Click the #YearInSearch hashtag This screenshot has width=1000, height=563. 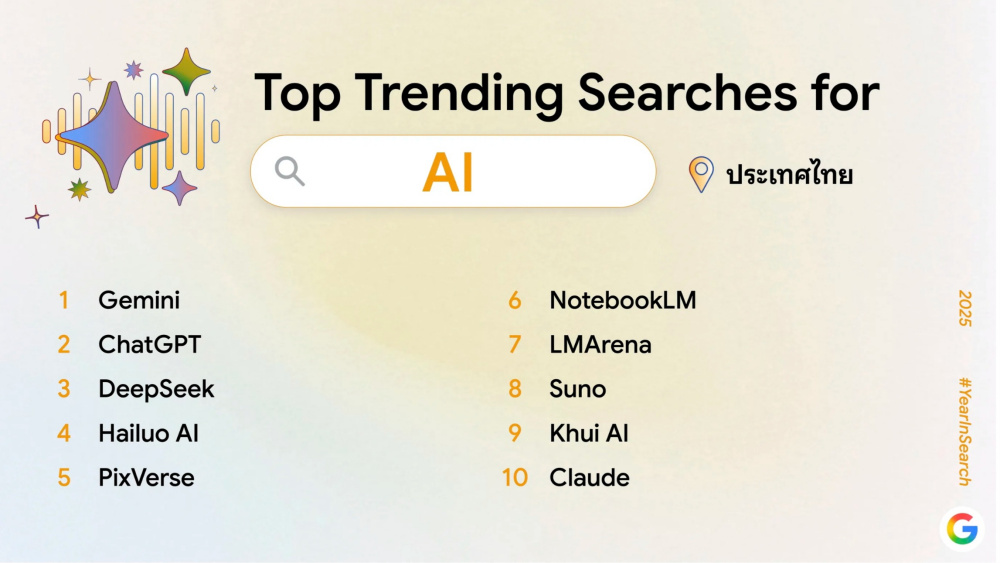(965, 430)
